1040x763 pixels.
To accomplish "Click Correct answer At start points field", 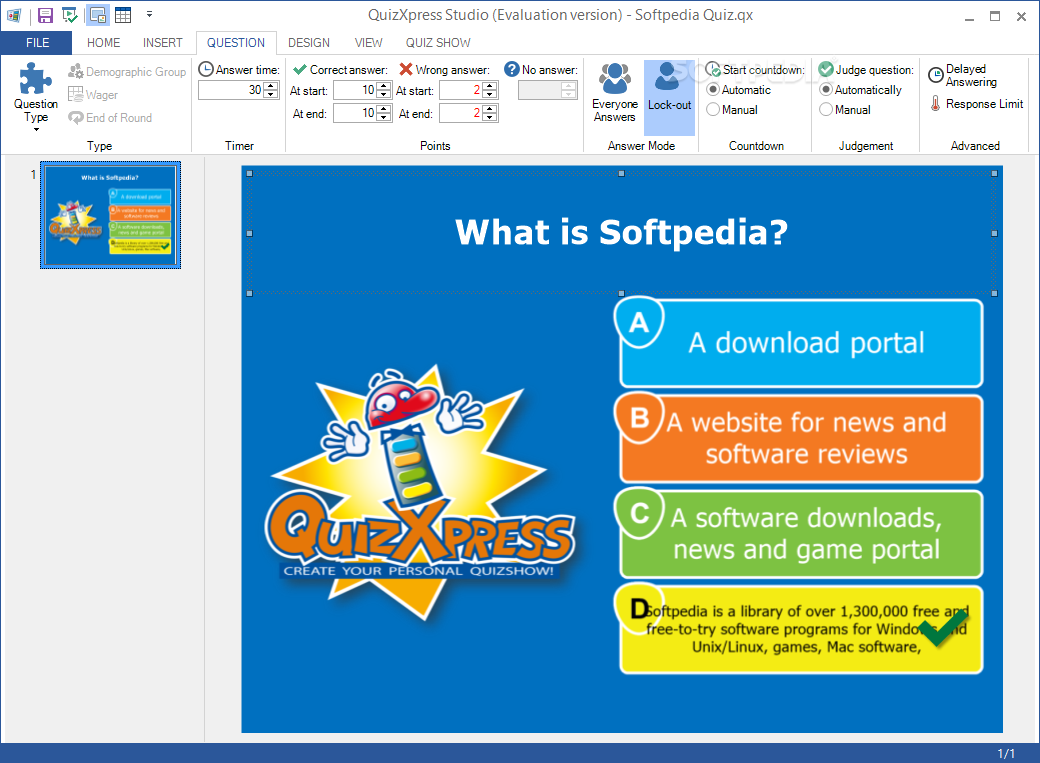I will pyautogui.click(x=354, y=90).
